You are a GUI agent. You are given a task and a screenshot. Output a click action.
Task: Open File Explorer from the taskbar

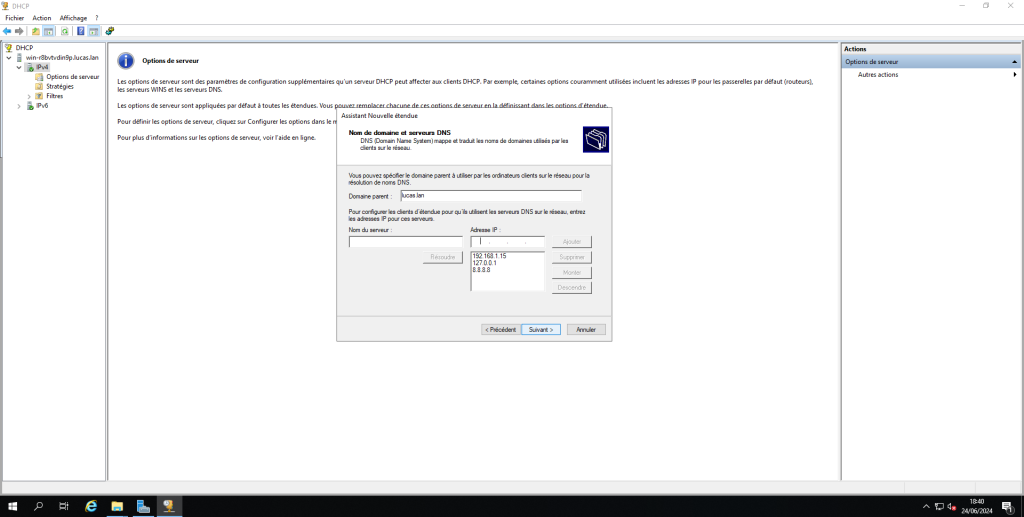[x=117, y=506]
